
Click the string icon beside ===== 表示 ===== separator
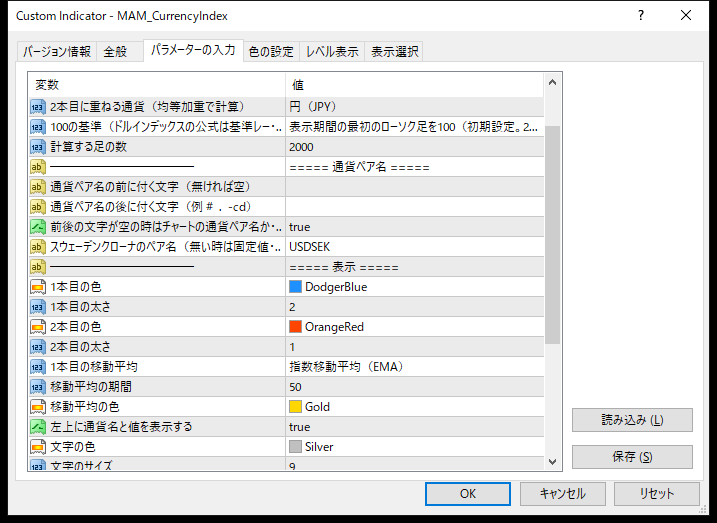[x=38, y=267]
